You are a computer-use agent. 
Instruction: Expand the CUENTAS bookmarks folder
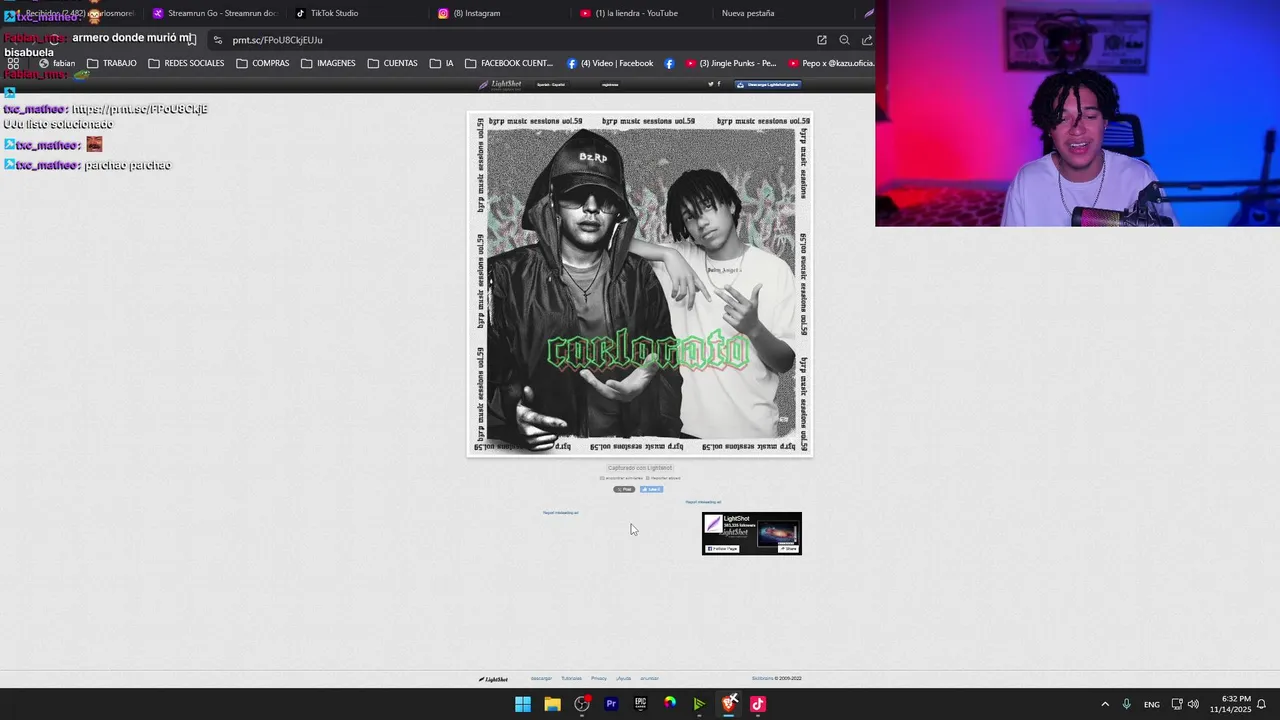[393, 63]
